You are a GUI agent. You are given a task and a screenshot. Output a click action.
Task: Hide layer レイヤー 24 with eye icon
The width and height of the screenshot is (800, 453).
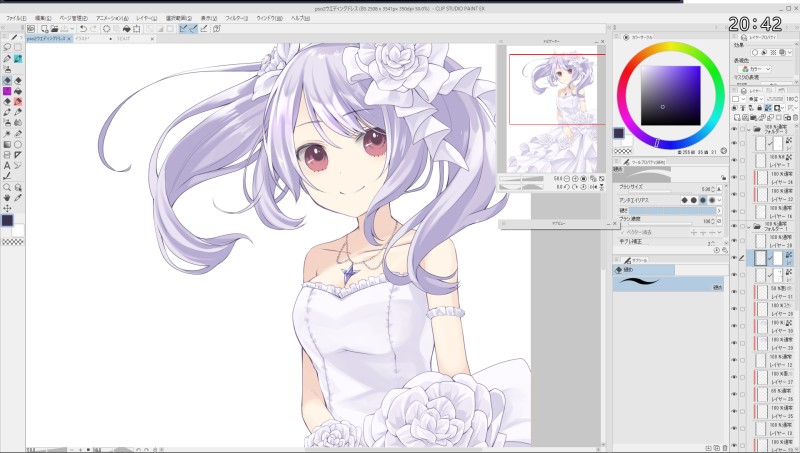pyautogui.click(x=734, y=178)
